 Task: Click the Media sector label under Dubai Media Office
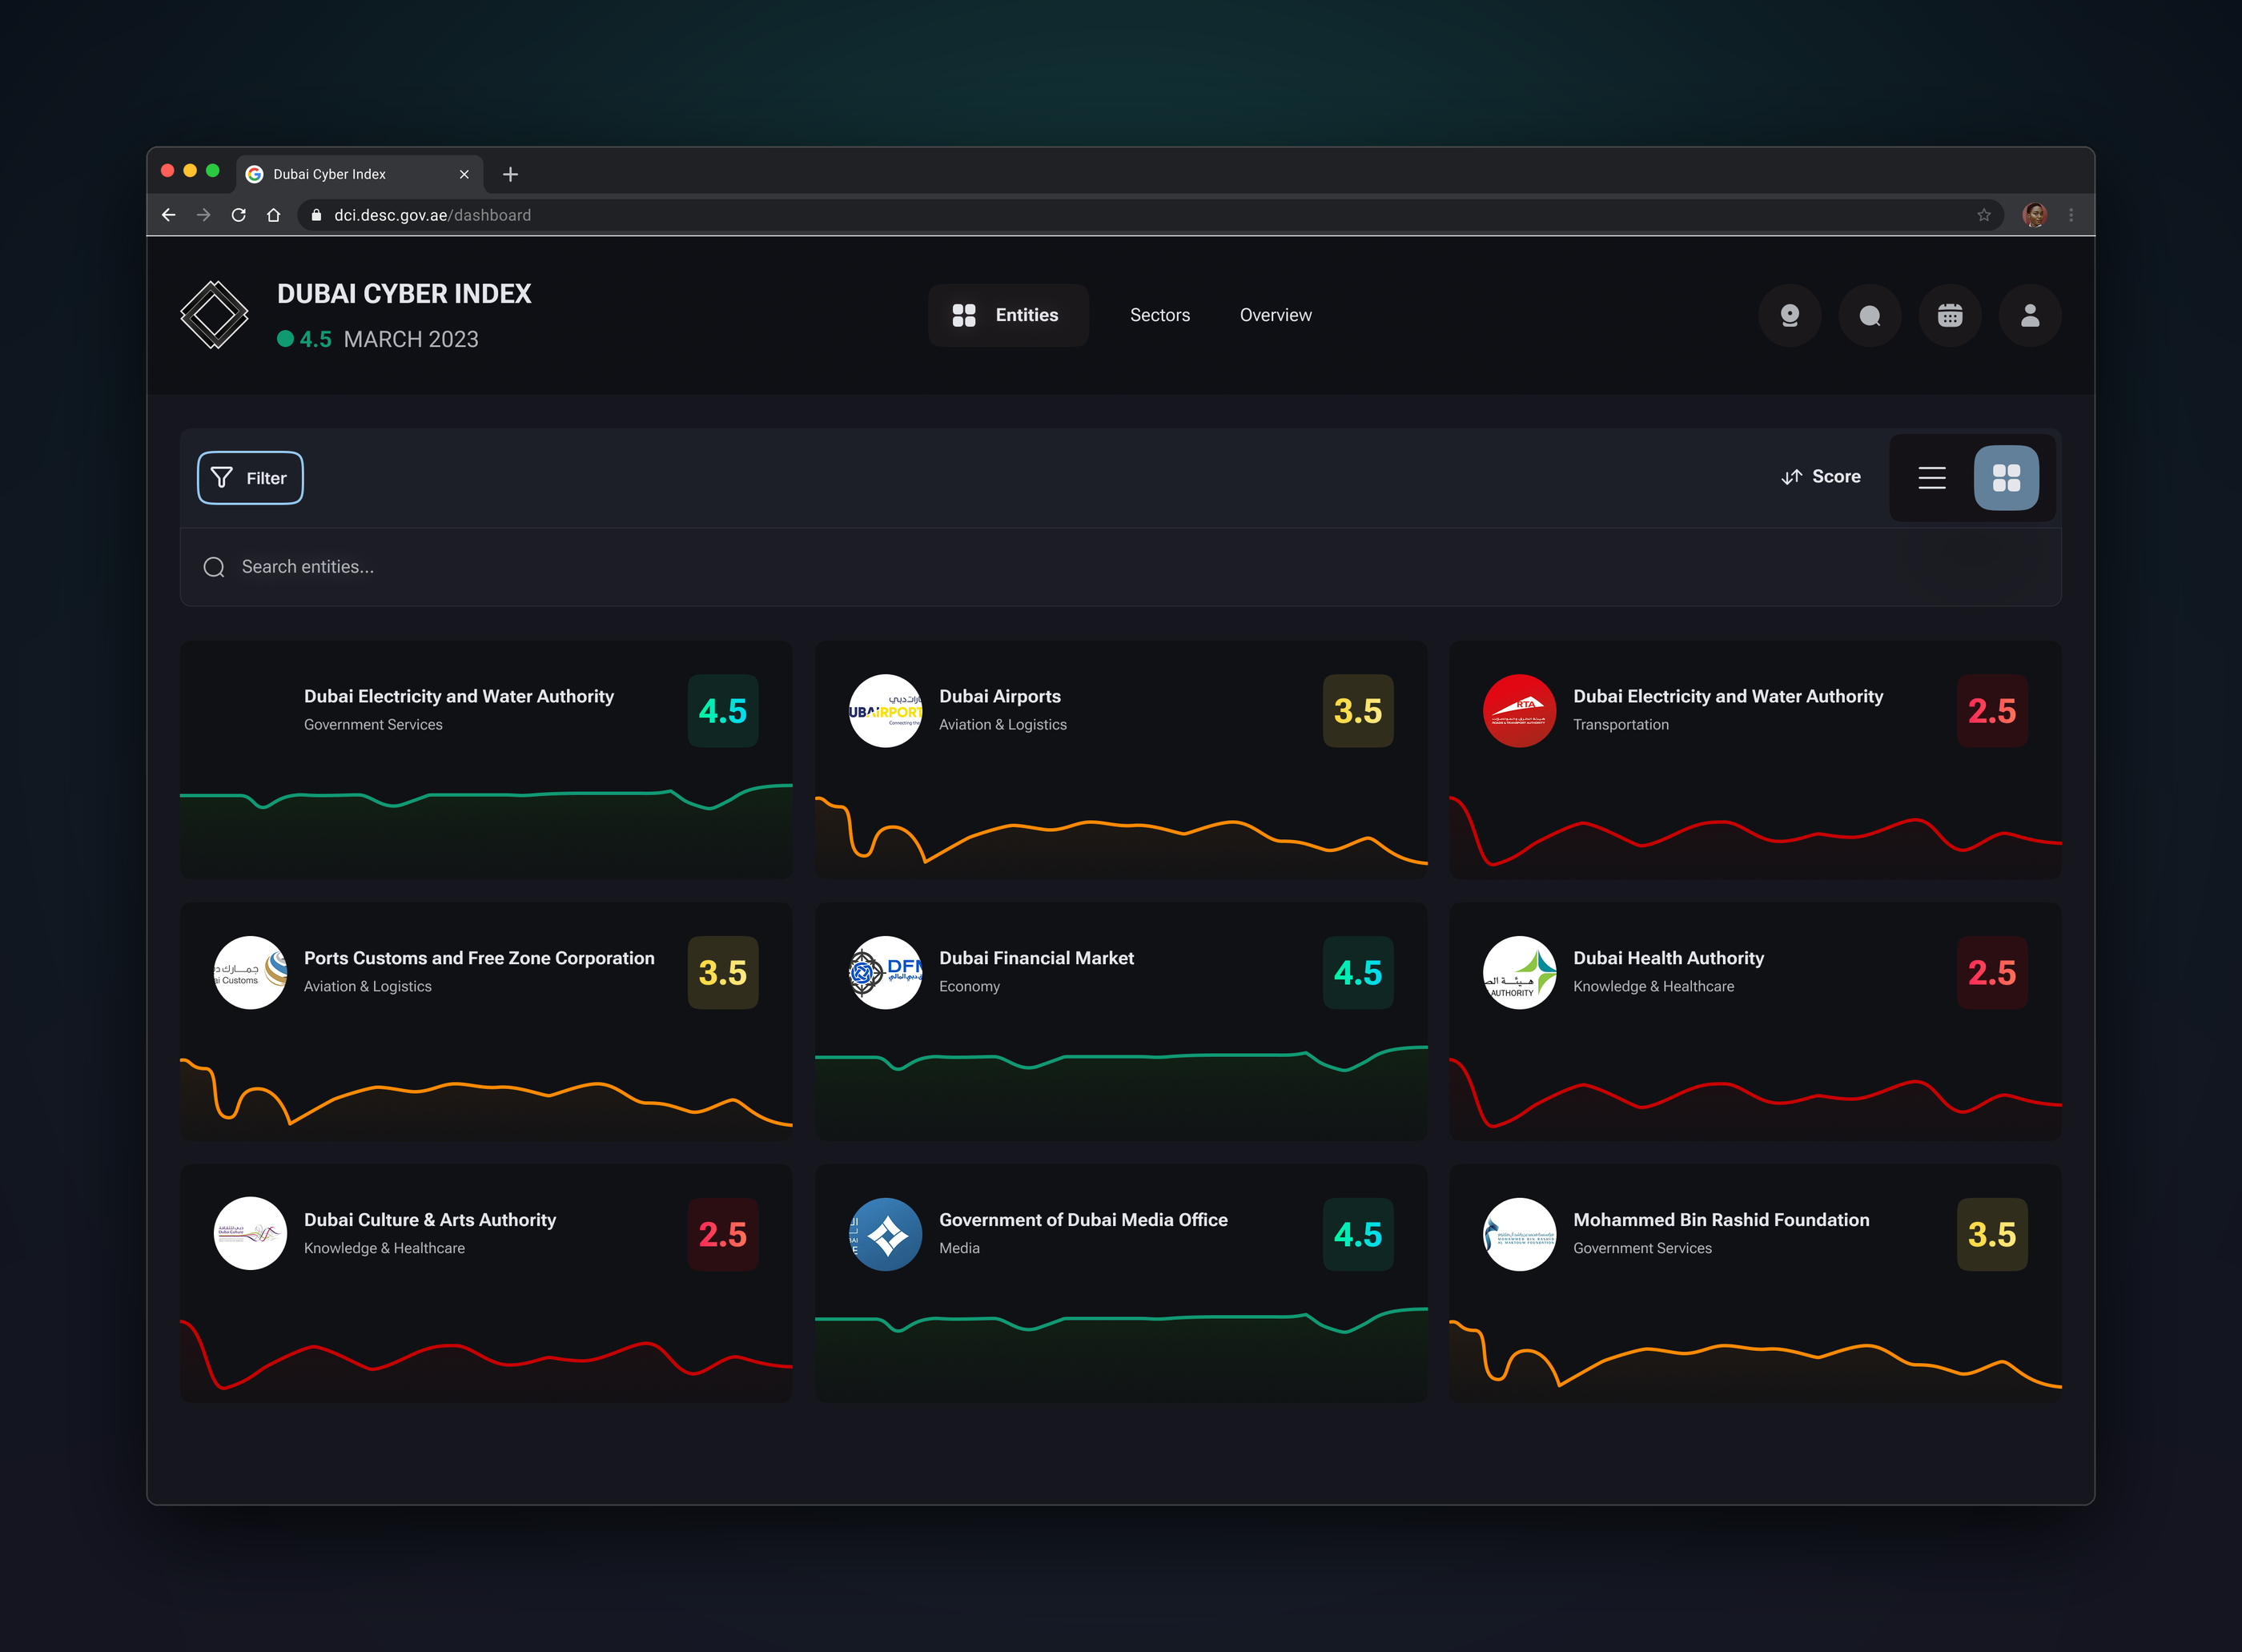pos(959,1248)
